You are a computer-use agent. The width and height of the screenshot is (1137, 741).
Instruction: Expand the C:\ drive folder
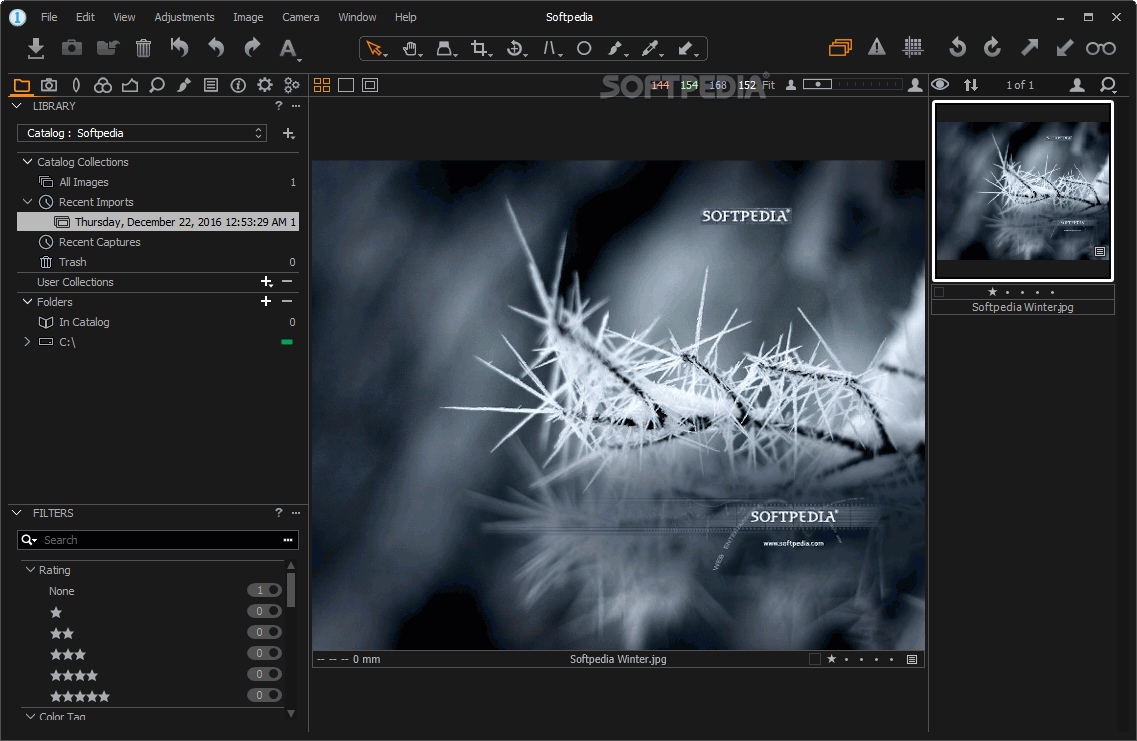(28, 341)
